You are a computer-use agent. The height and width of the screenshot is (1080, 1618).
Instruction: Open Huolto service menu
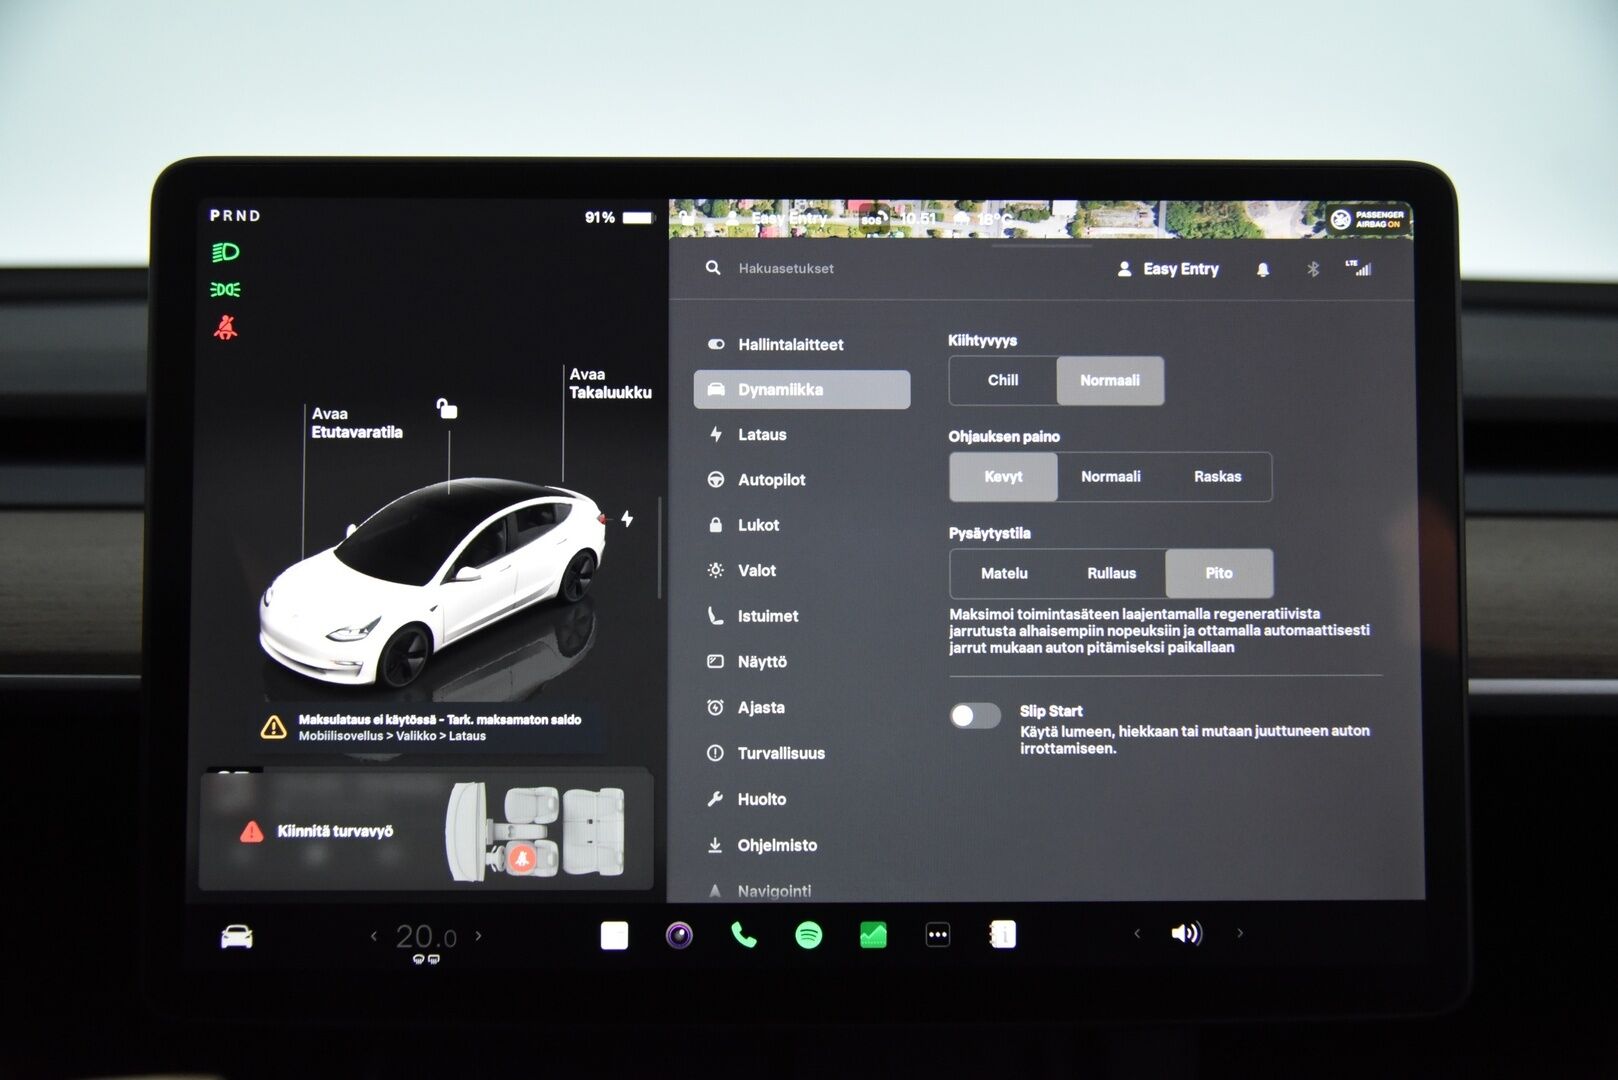802,799
